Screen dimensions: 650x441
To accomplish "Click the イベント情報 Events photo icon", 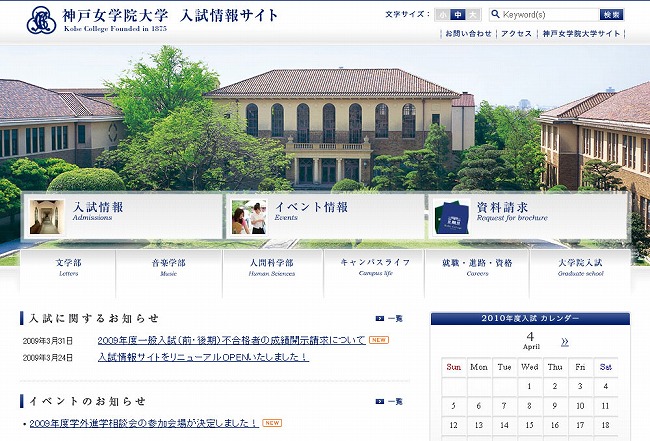I will coord(249,216).
